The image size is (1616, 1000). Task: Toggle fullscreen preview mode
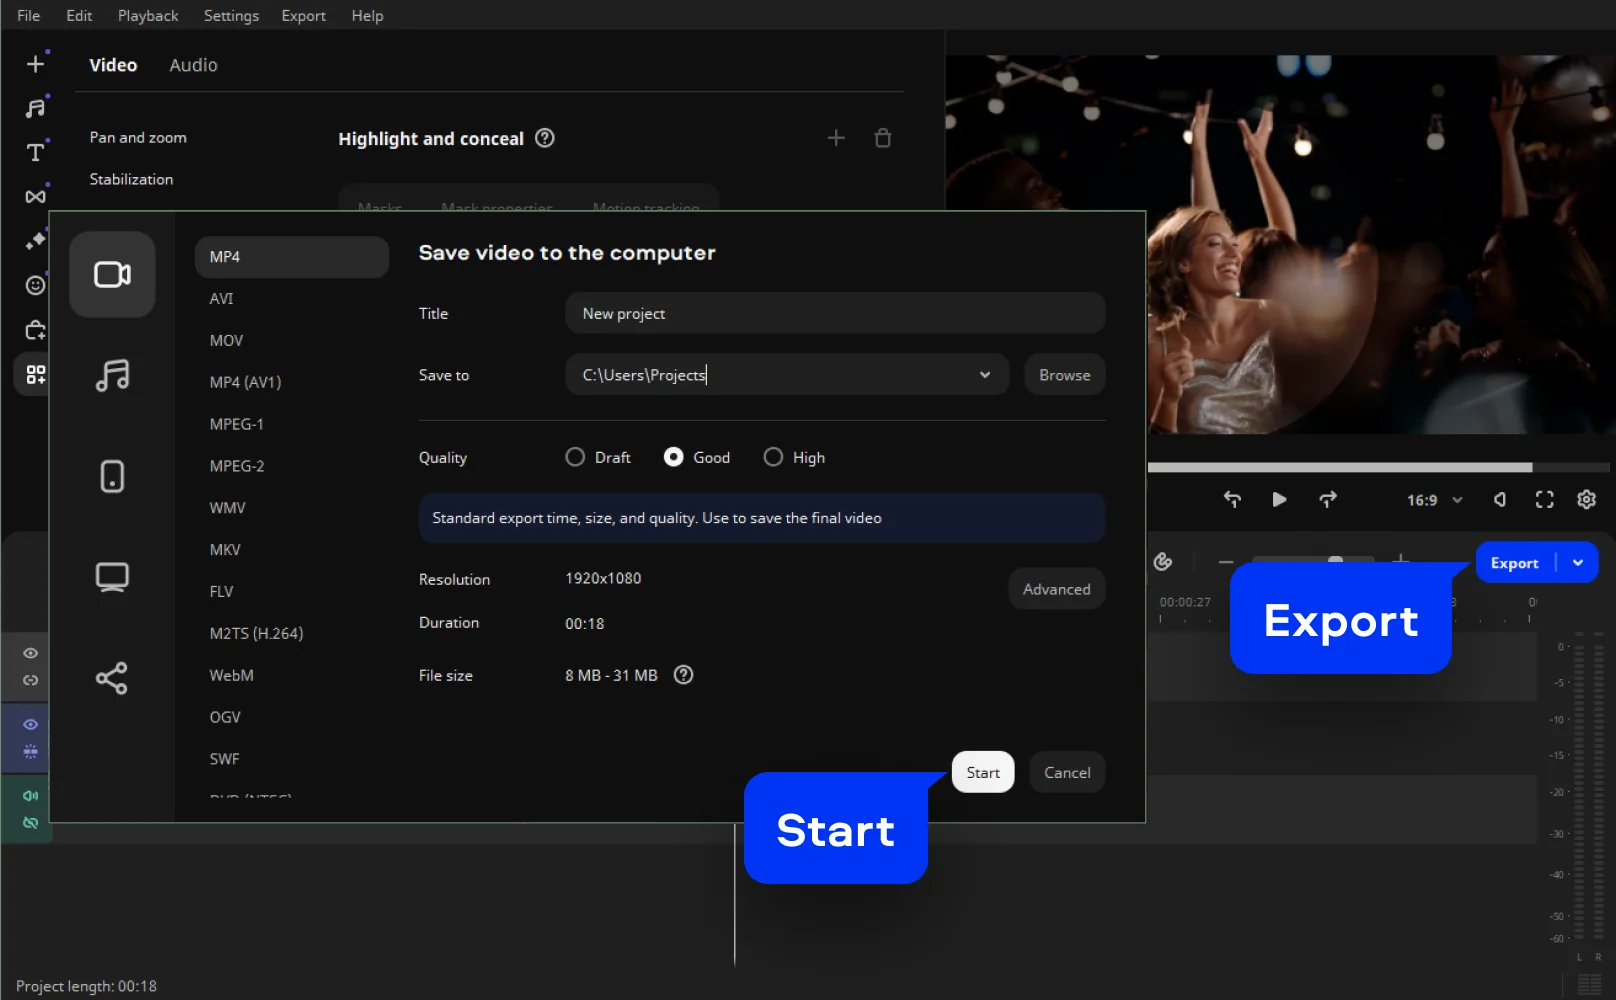(x=1544, y=500)
